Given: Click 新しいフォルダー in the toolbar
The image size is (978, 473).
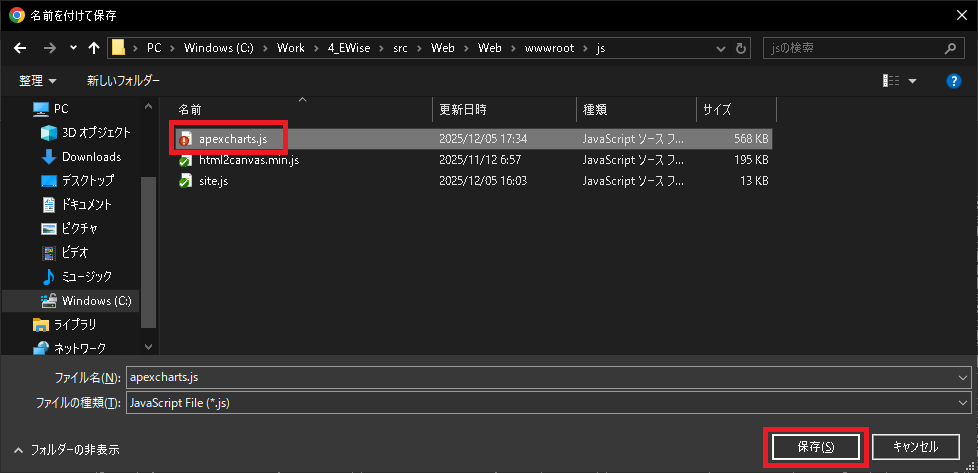Looking at the screenshot, I should click(x=123, y=80).
